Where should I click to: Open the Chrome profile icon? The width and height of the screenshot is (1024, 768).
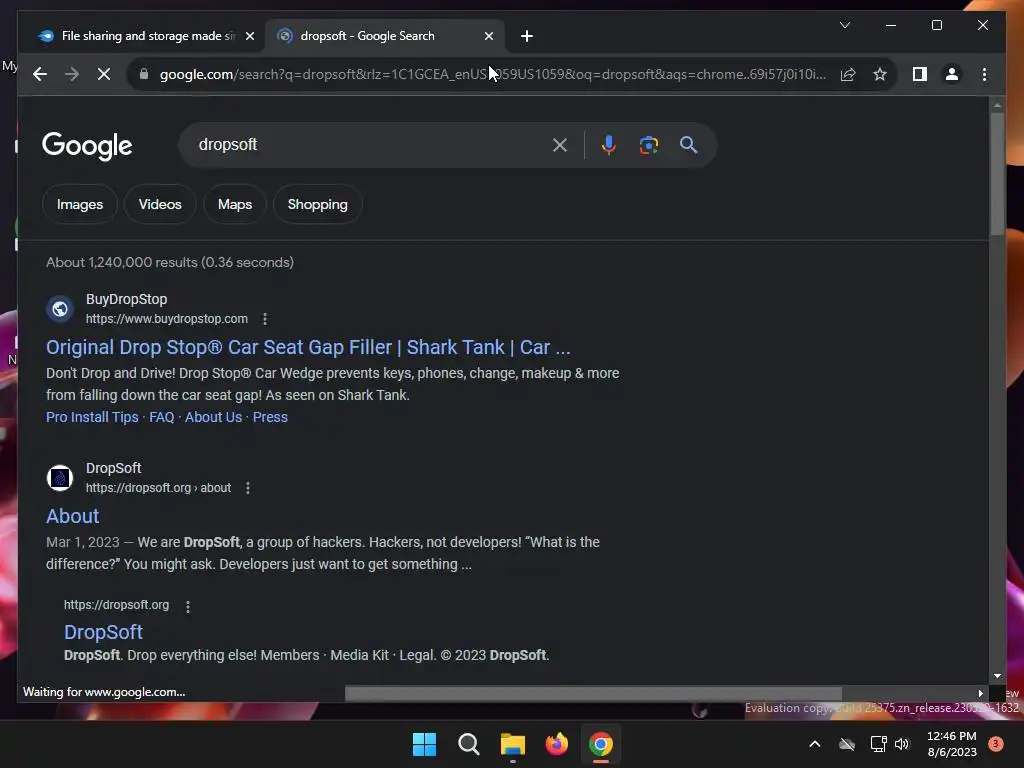coord(952,74)
